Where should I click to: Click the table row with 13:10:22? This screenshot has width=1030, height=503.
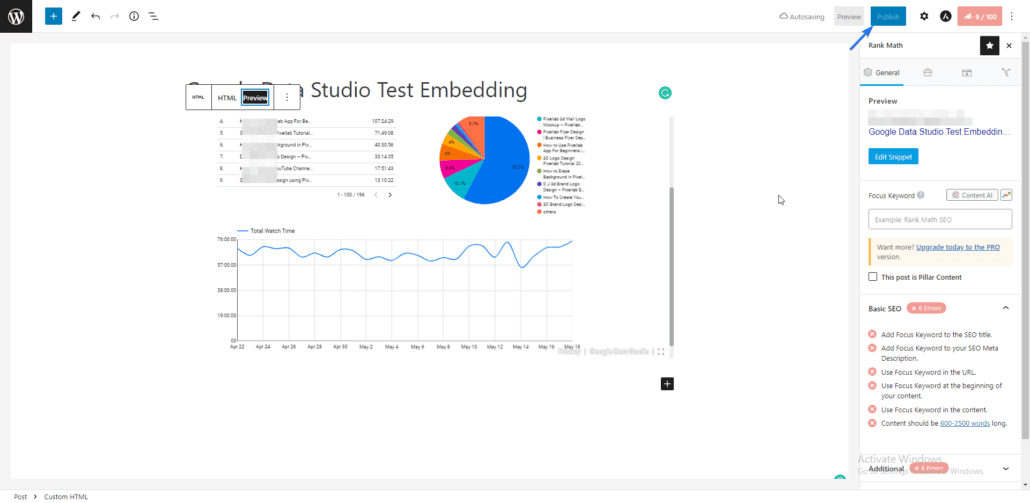coord(307,181)
